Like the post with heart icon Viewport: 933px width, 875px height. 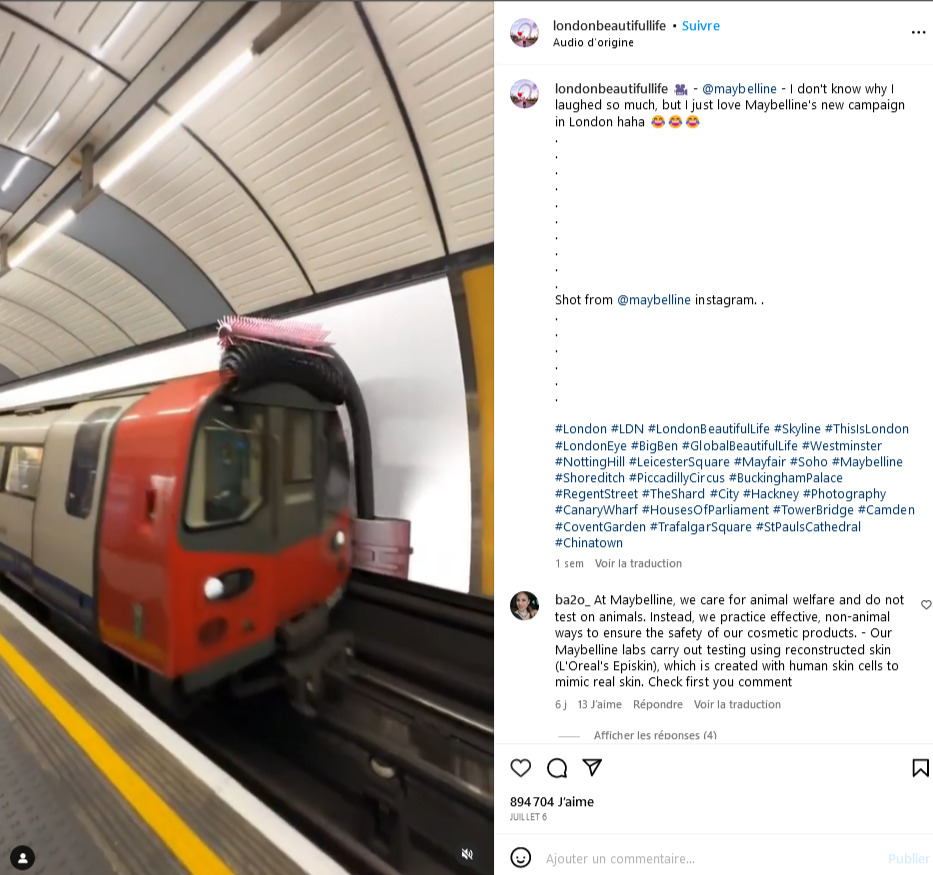tap(521, 768)
